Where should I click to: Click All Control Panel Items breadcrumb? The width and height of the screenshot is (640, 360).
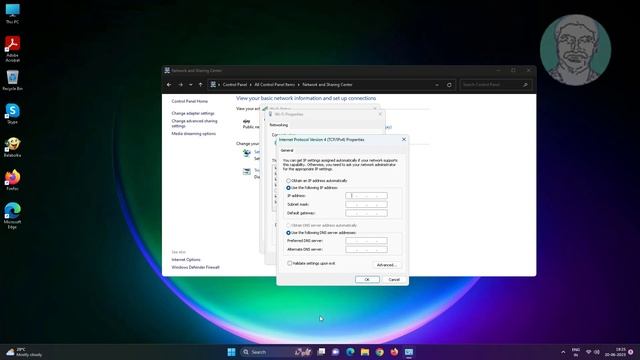tap(274, 84)
